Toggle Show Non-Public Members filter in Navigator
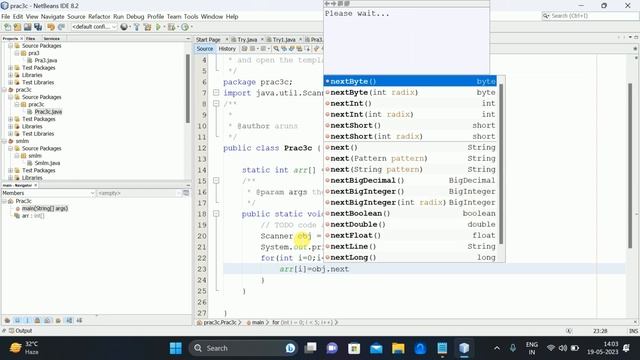 (38, 321)
